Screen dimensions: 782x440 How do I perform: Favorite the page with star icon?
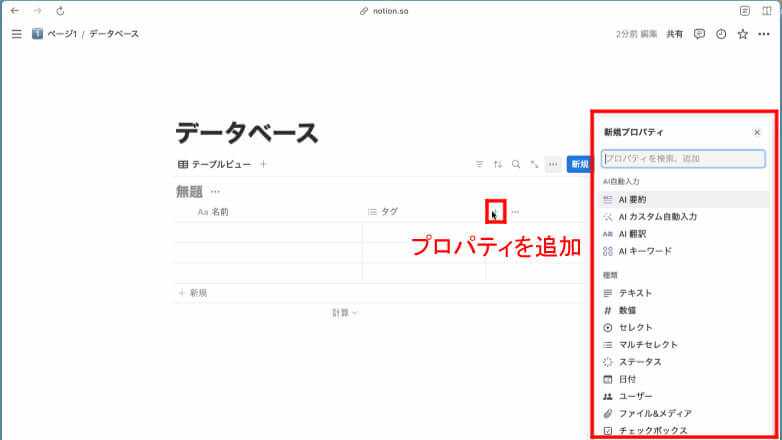[743, 34]
